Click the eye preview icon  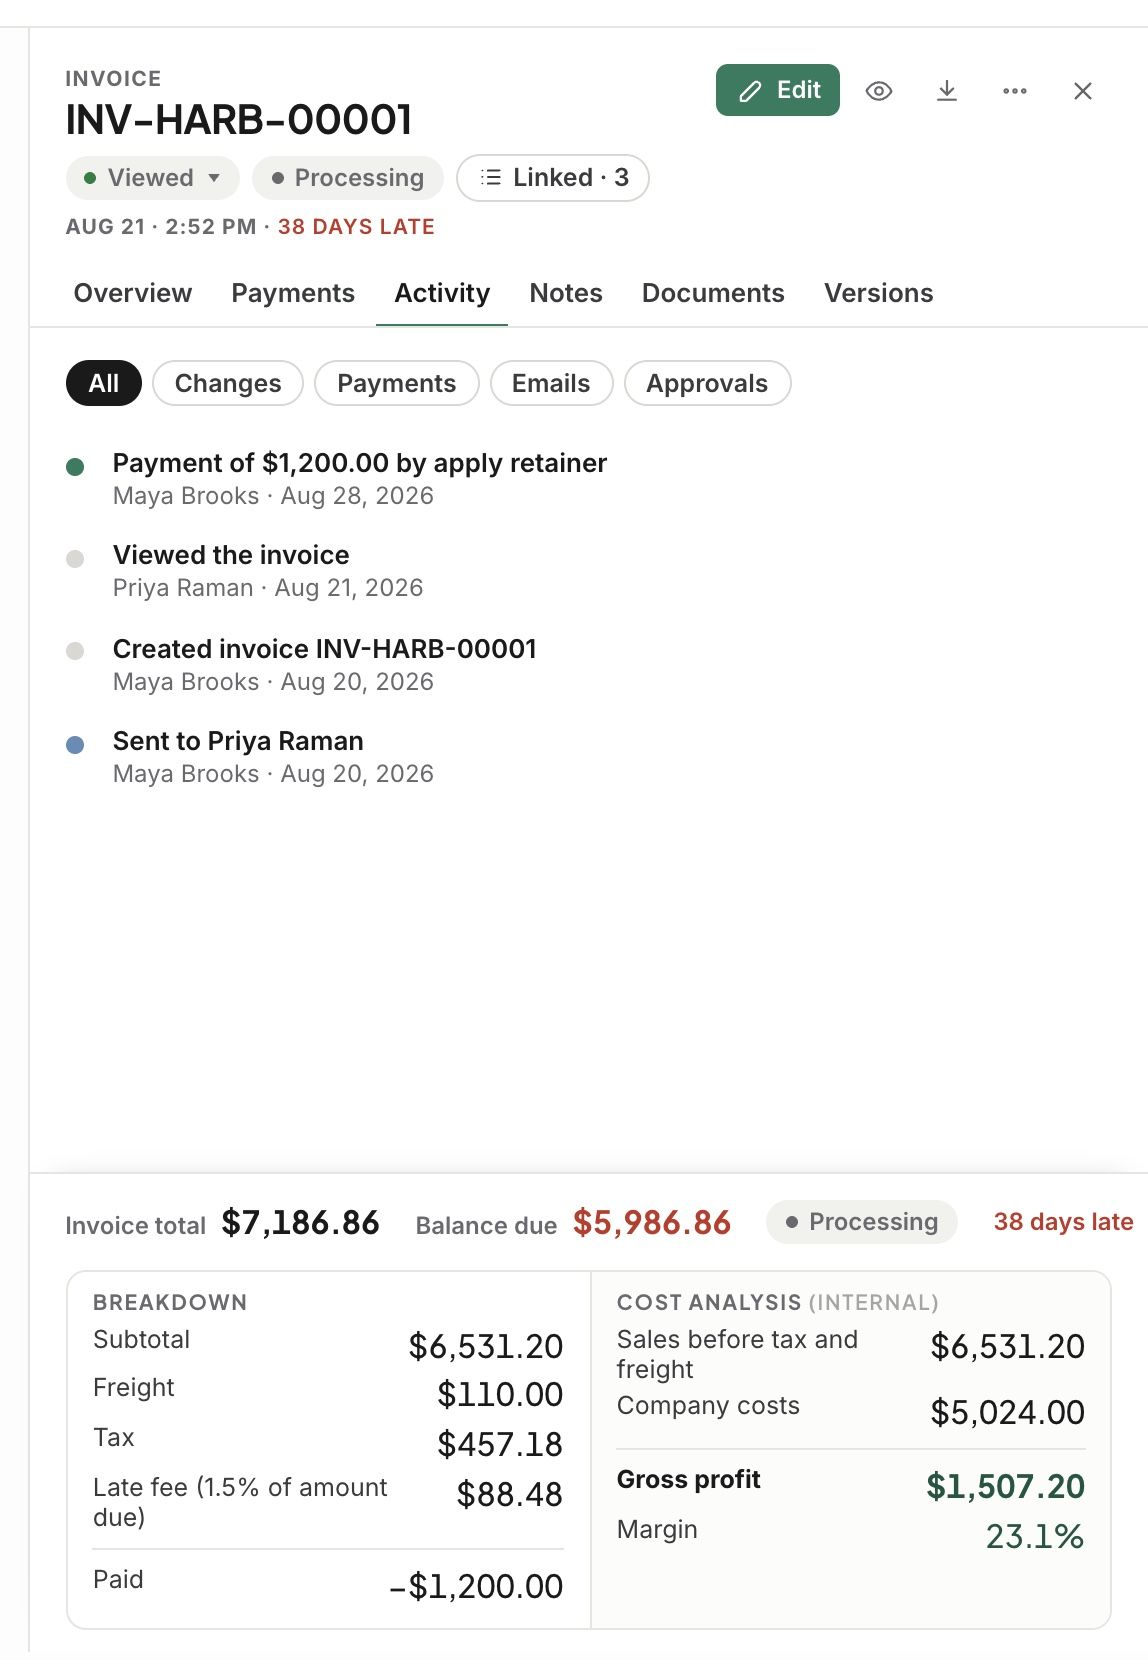tap(878, 91)
